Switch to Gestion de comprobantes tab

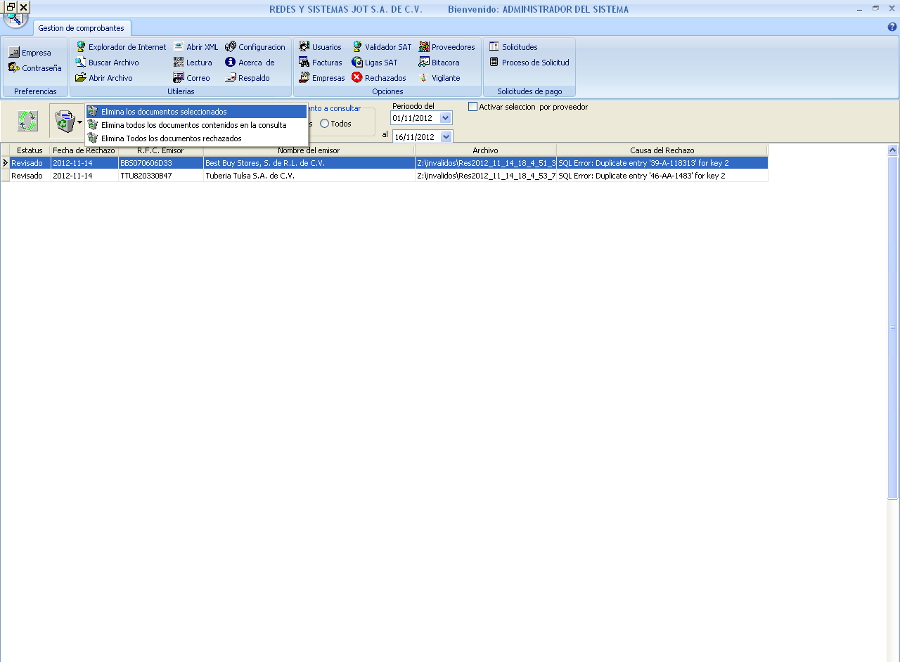point(79,28)
